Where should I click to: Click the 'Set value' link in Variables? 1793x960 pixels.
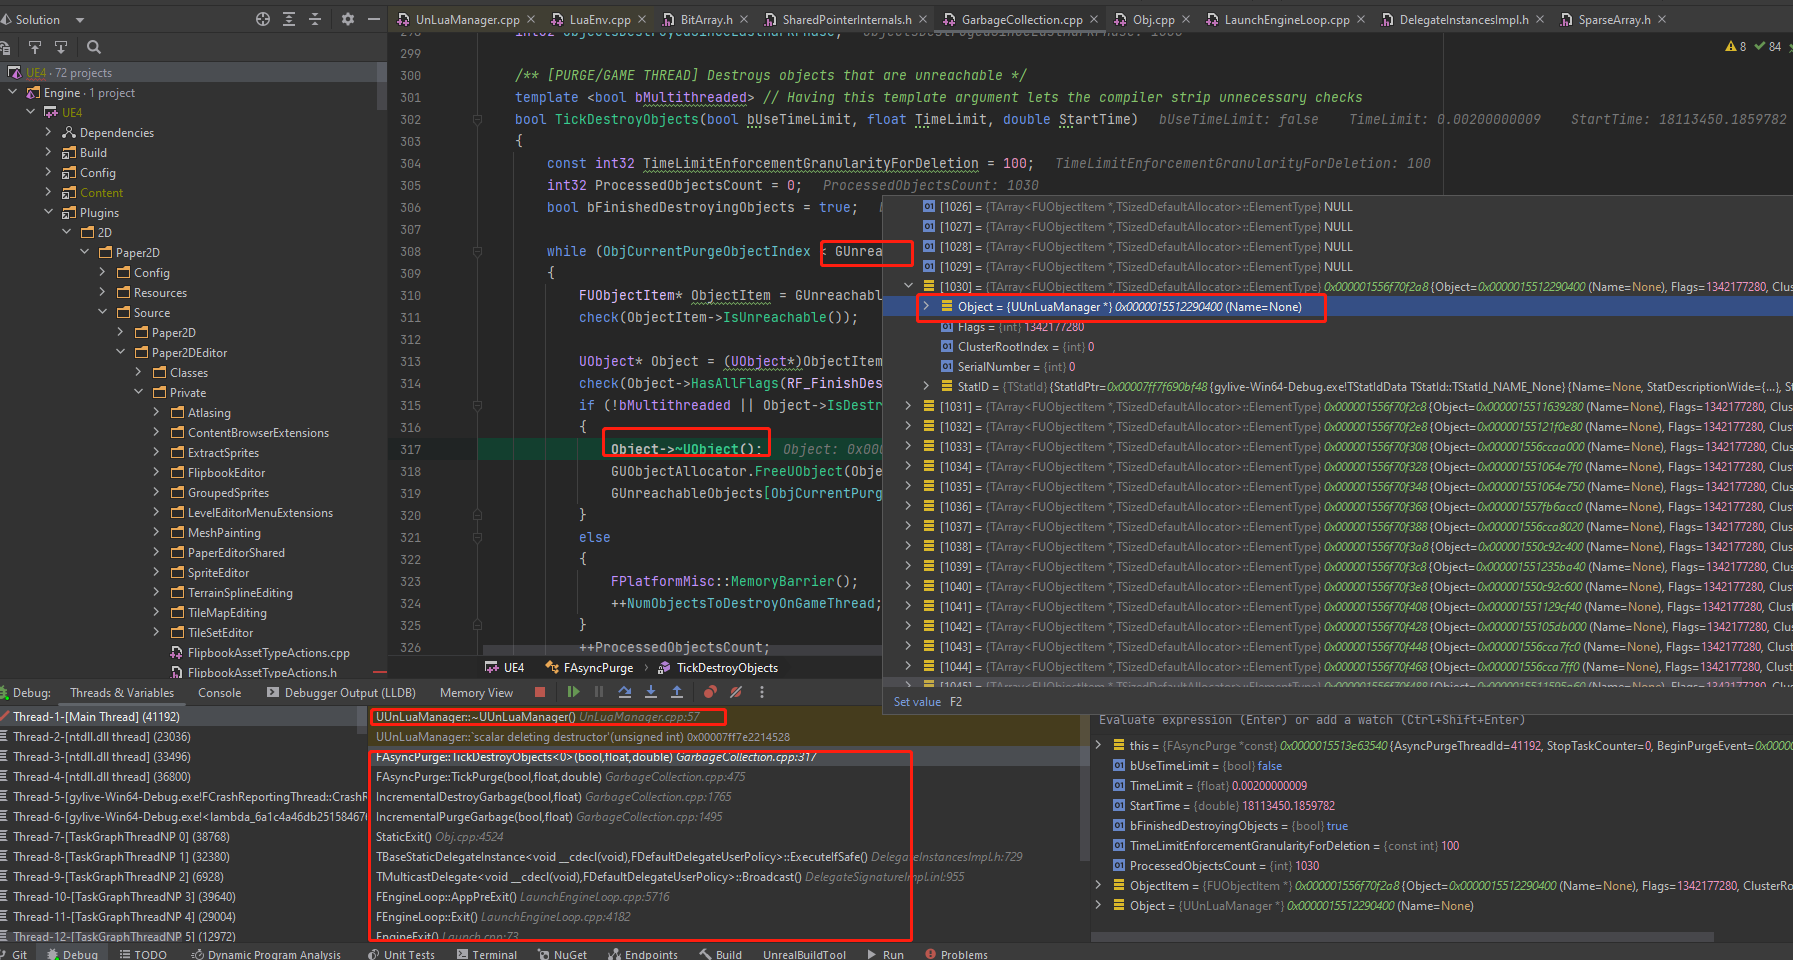917,702
